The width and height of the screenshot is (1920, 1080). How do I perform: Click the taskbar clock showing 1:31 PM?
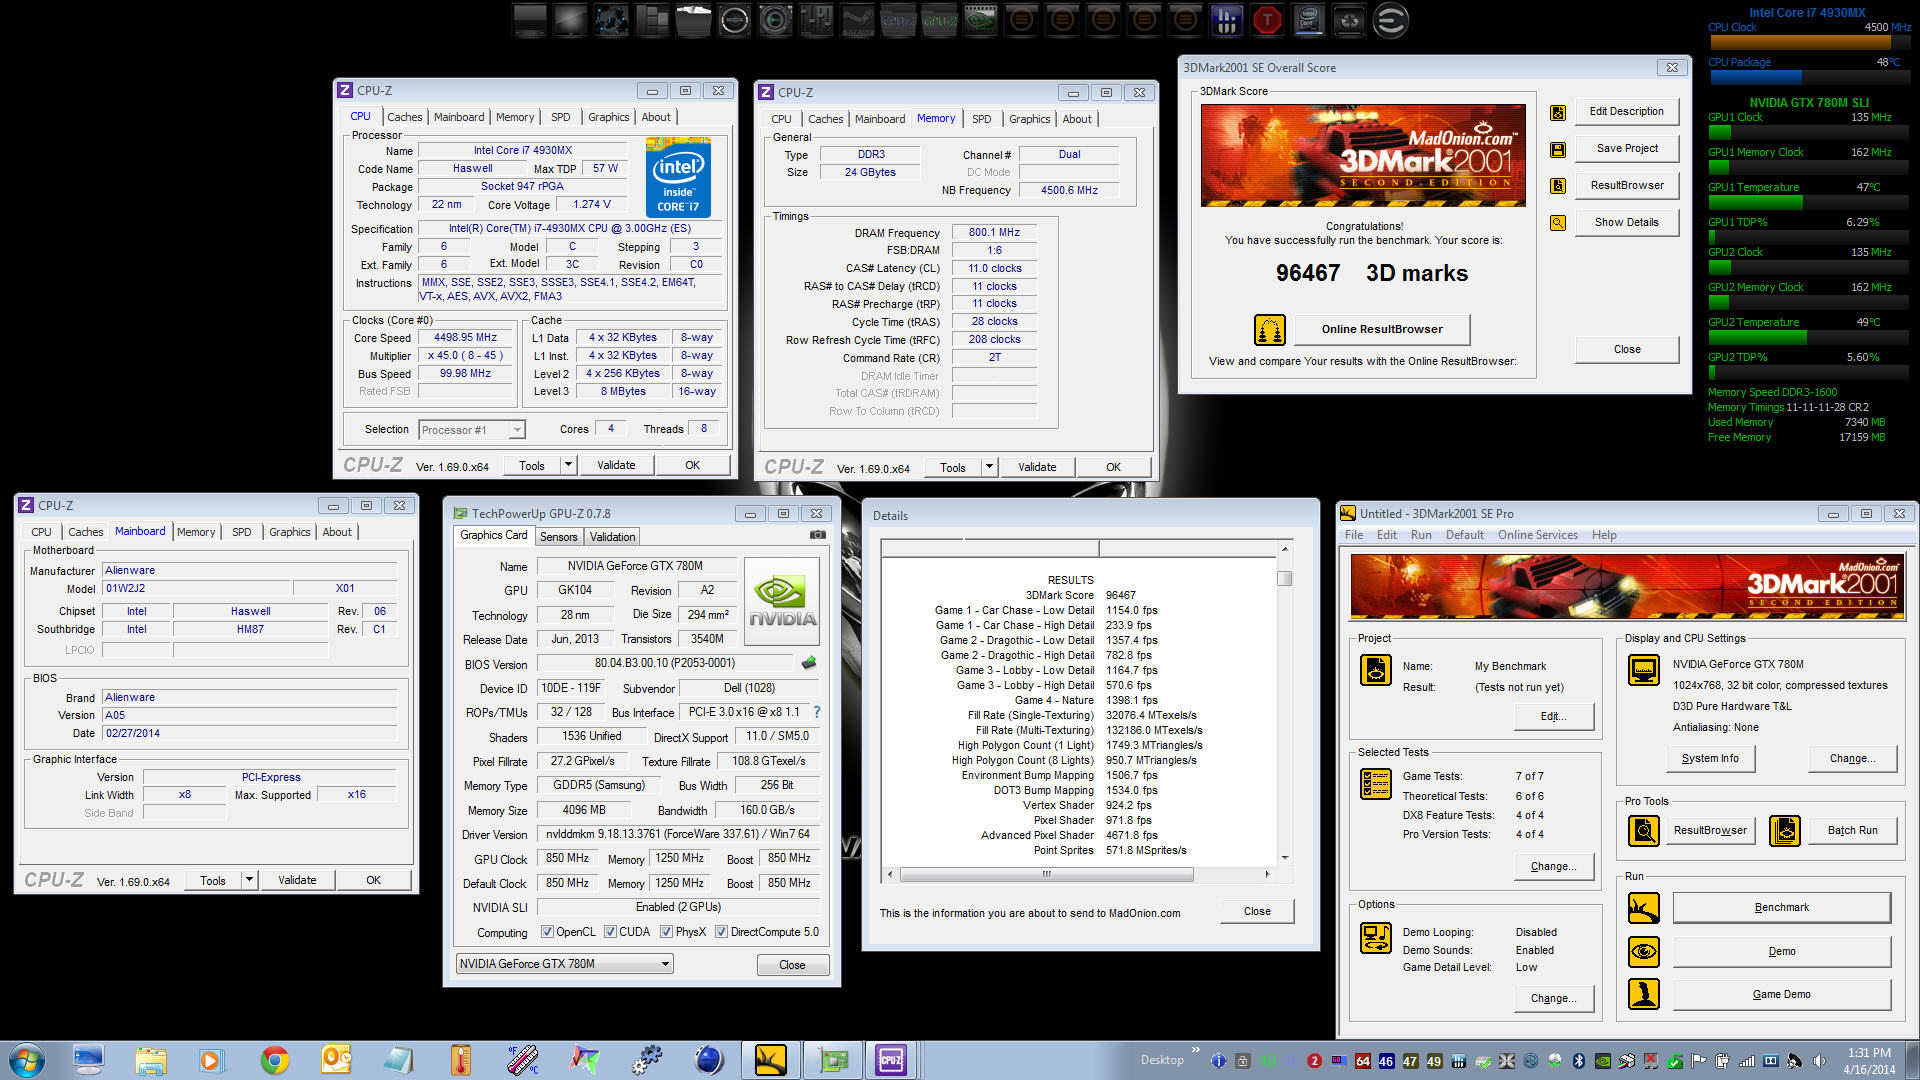[x=1869, y=1061]
